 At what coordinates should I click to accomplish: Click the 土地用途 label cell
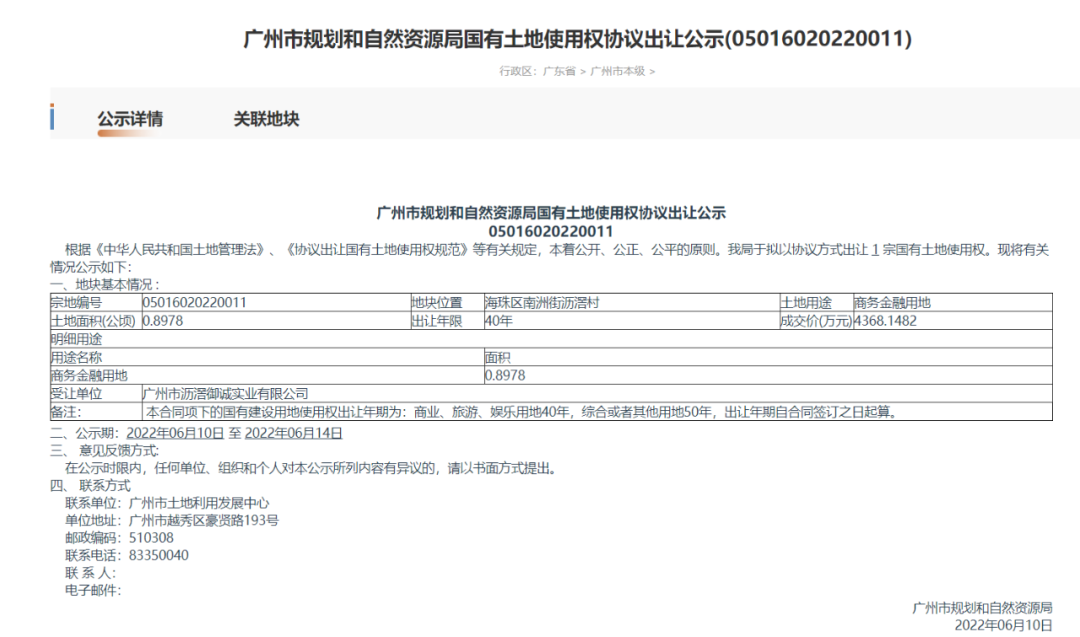click(x=816, y=302)
